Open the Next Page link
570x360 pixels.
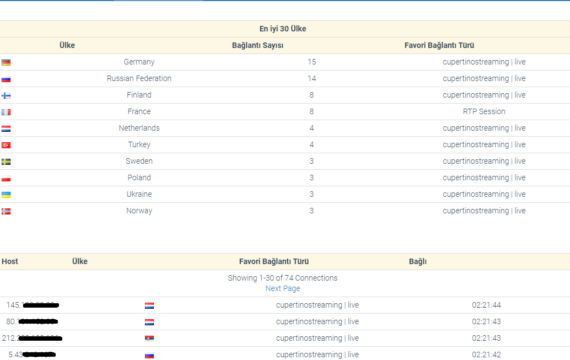click(283, 288)
